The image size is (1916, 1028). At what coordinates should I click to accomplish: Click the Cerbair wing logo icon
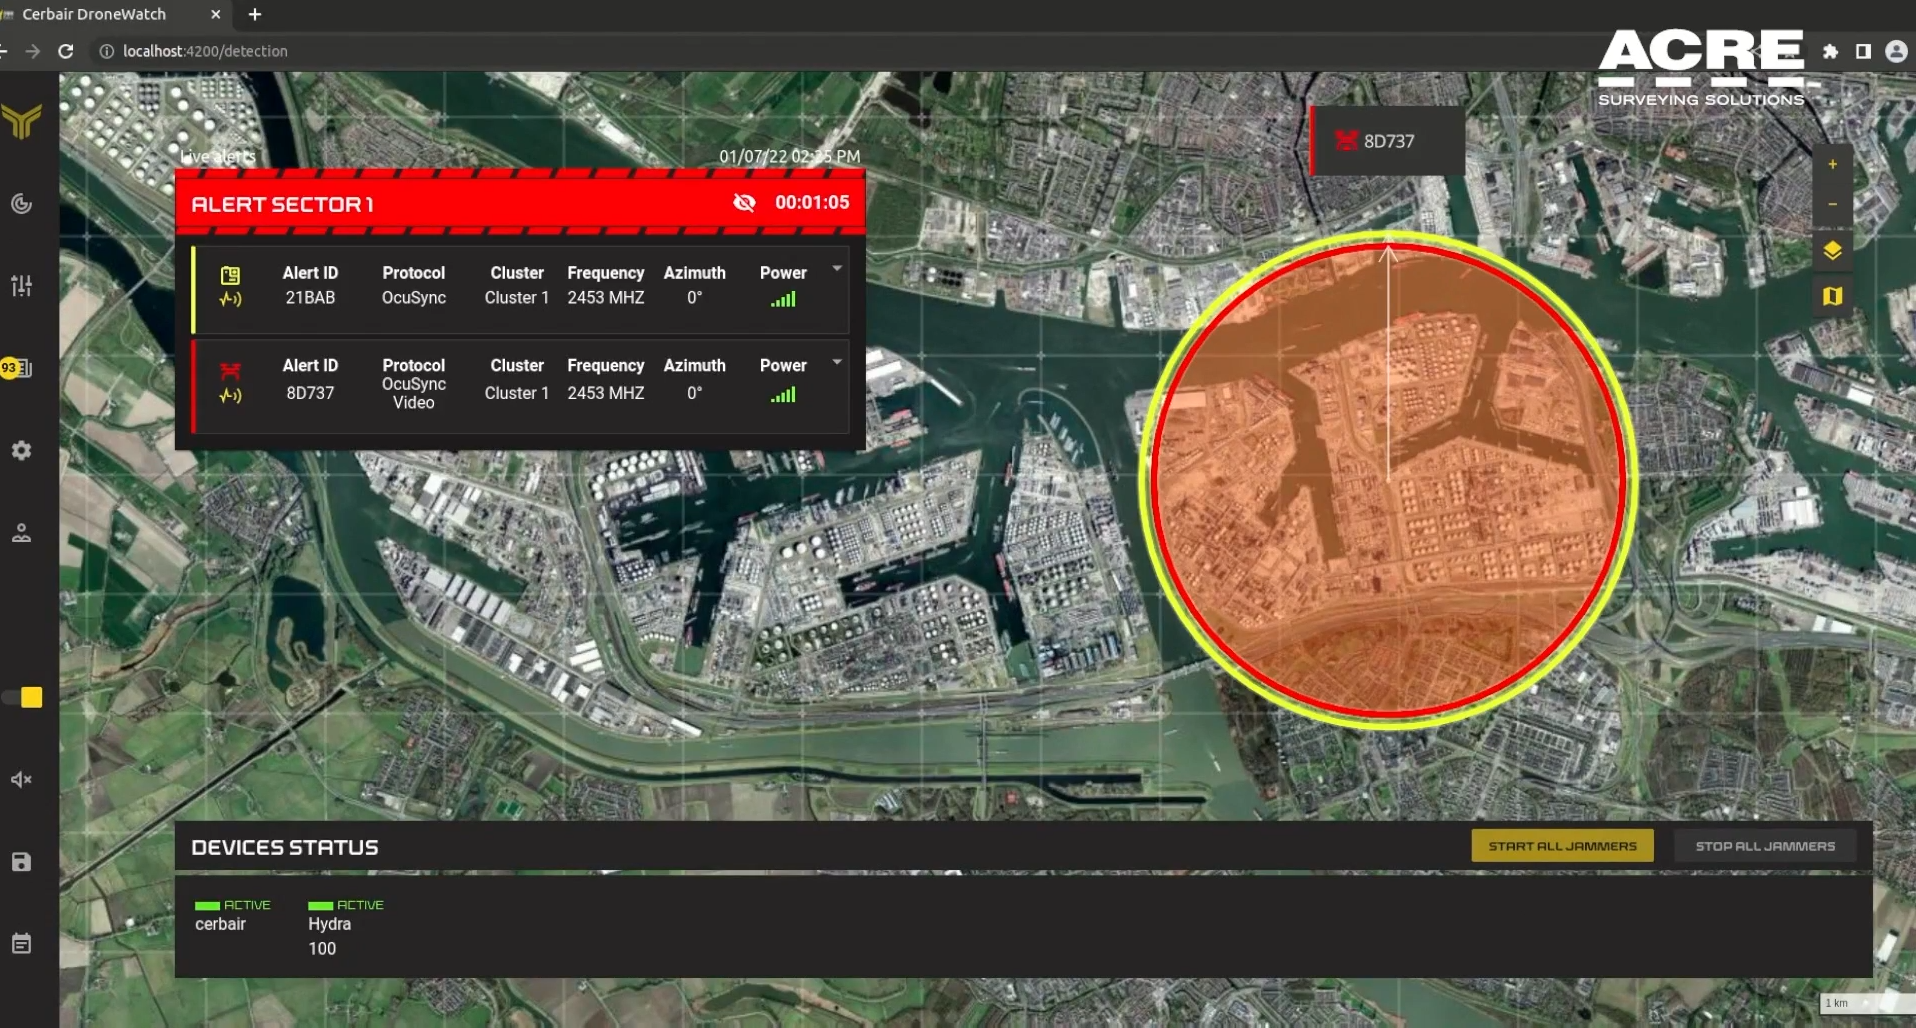[x=21, y=121]
